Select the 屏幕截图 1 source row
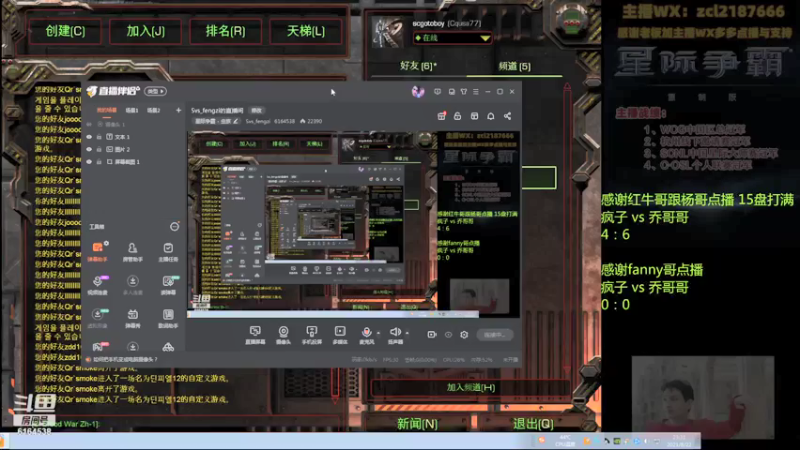Image resolution: width=800 pixels, height=450 pixels. tap(134, 162)
